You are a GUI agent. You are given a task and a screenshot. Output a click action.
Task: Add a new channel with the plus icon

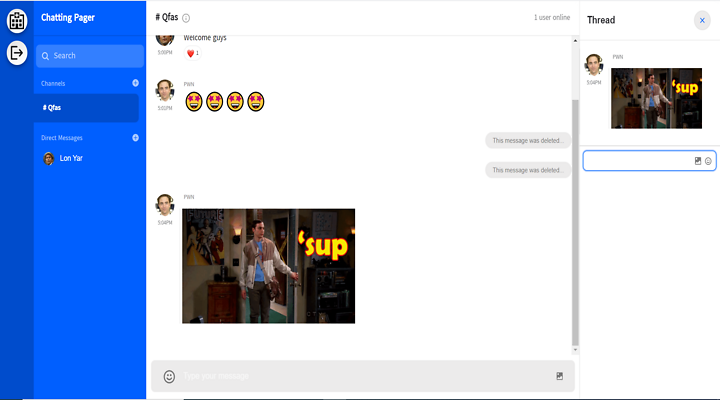135,83
